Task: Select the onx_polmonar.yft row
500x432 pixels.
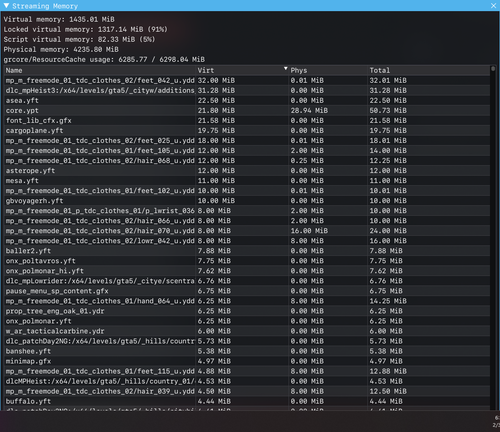Action: point(247,321)
